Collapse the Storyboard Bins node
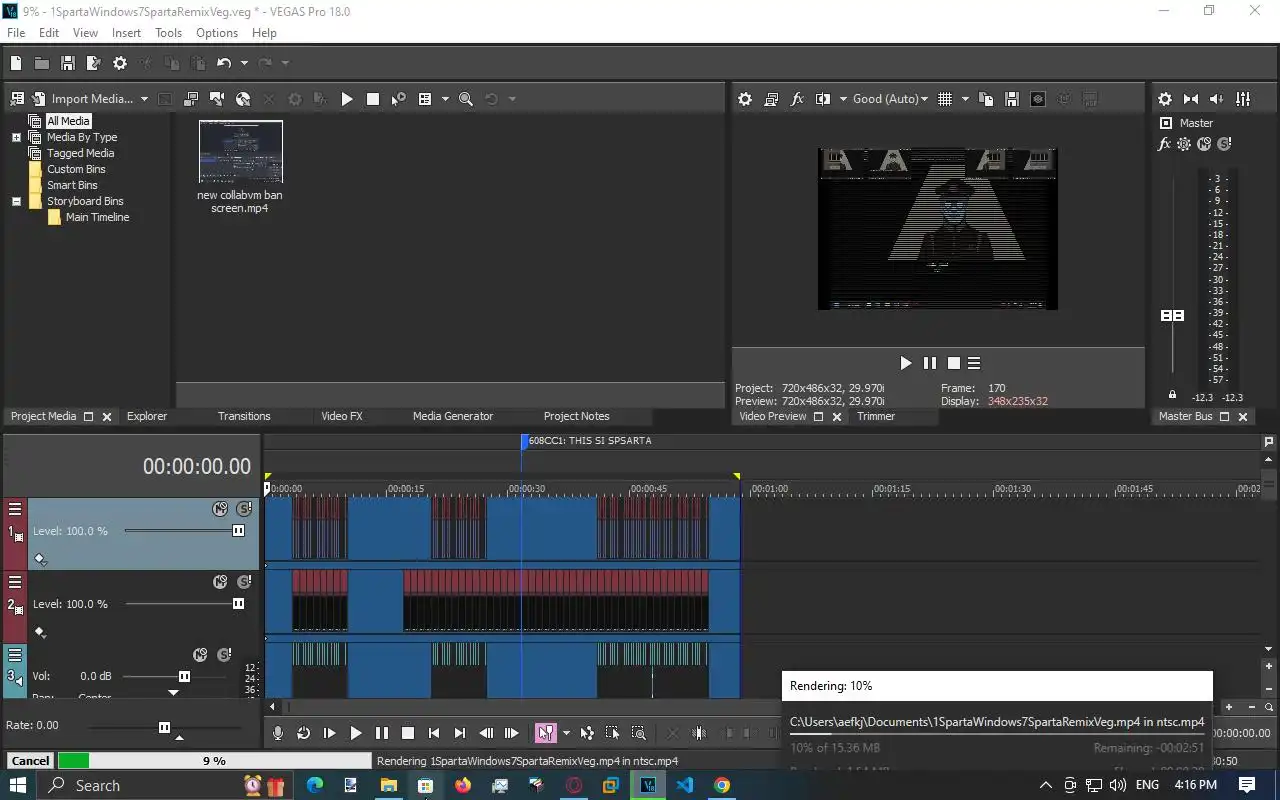This screenshot has height=800, width=1280. point(16,201)
